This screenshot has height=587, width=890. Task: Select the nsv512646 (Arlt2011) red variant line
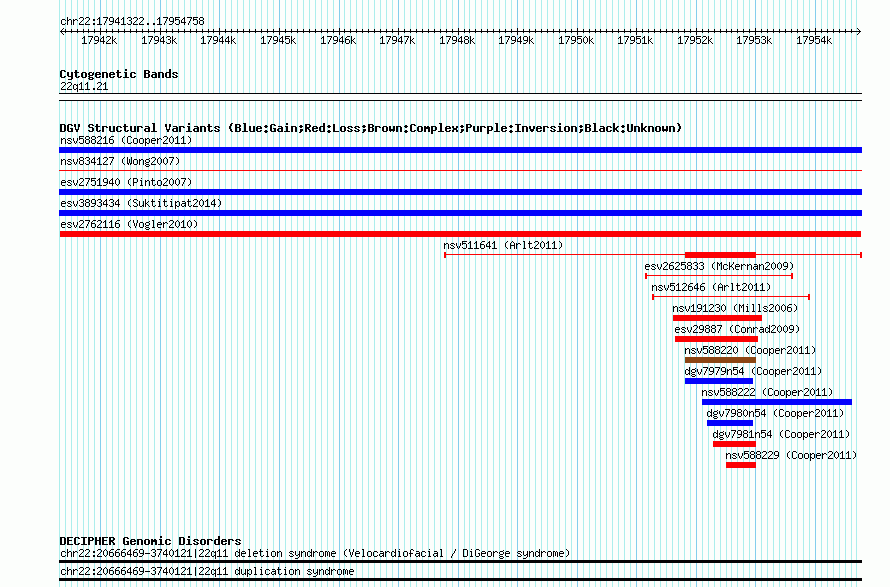click(731, 297)
